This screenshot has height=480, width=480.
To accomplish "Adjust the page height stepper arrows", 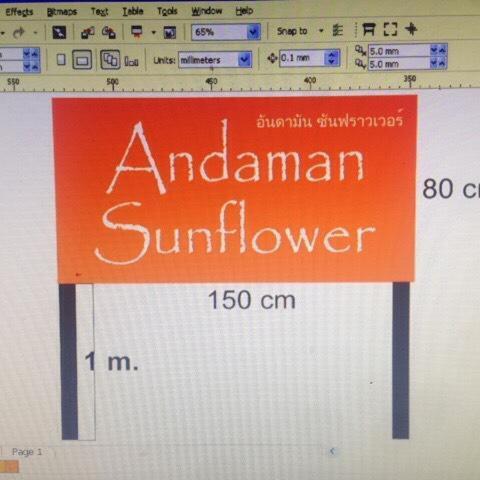I will [x=31, y=66].
